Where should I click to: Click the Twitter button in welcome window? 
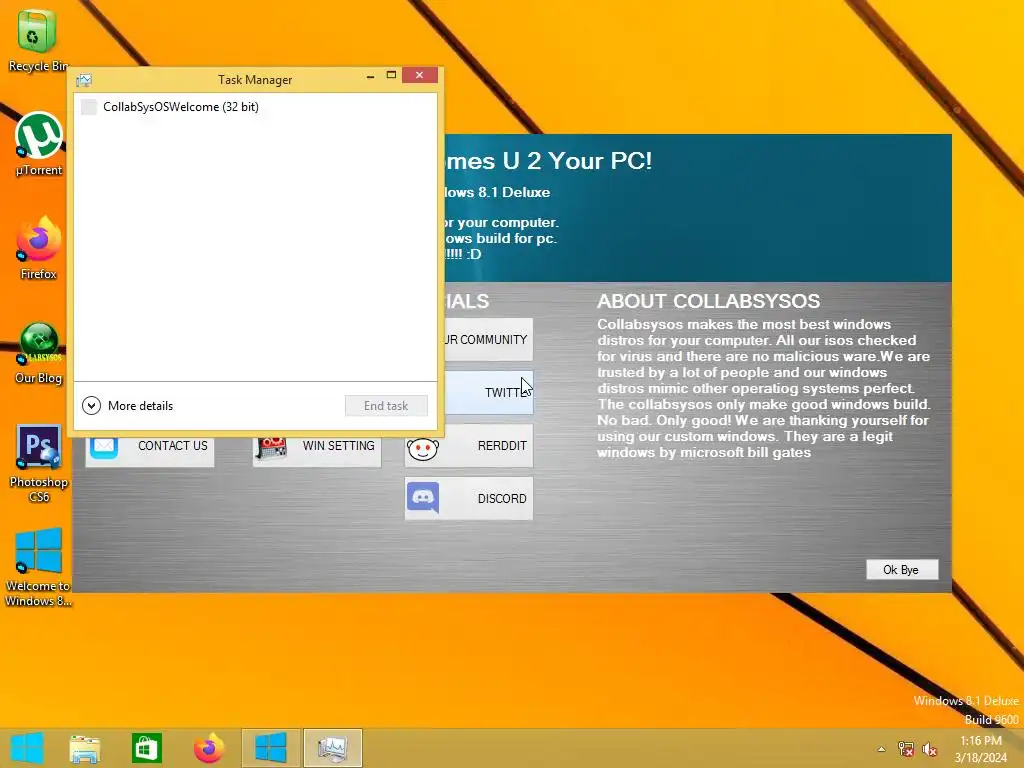(488, 392)
